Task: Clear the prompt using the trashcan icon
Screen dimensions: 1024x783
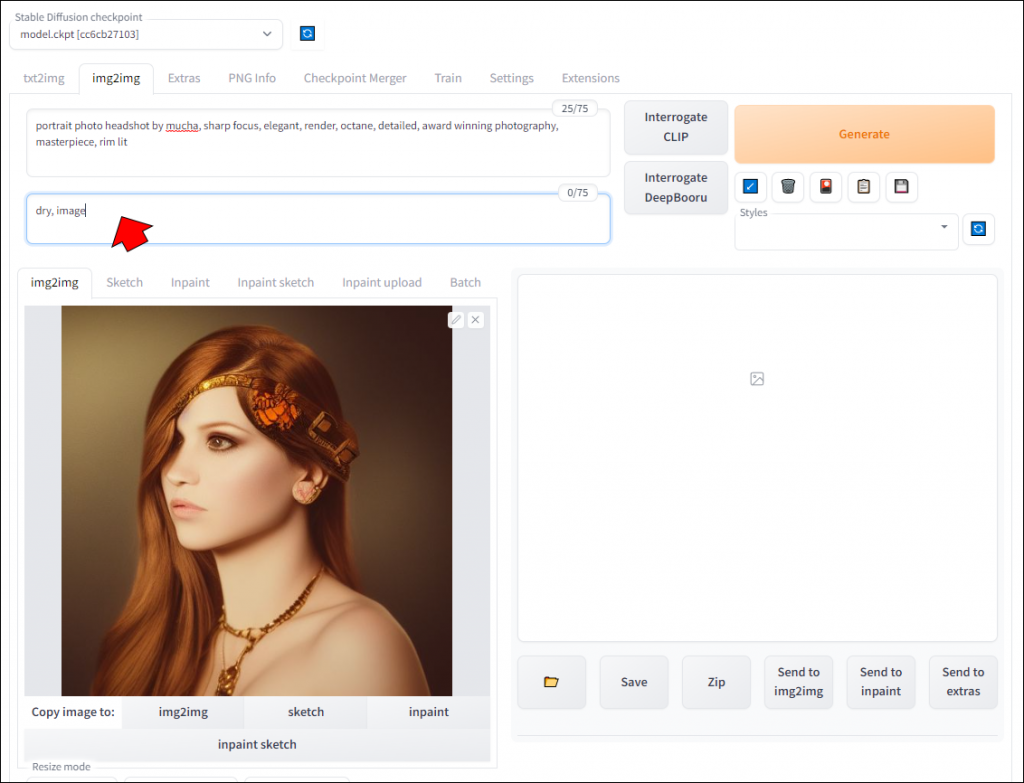Action: pos(787,187)
